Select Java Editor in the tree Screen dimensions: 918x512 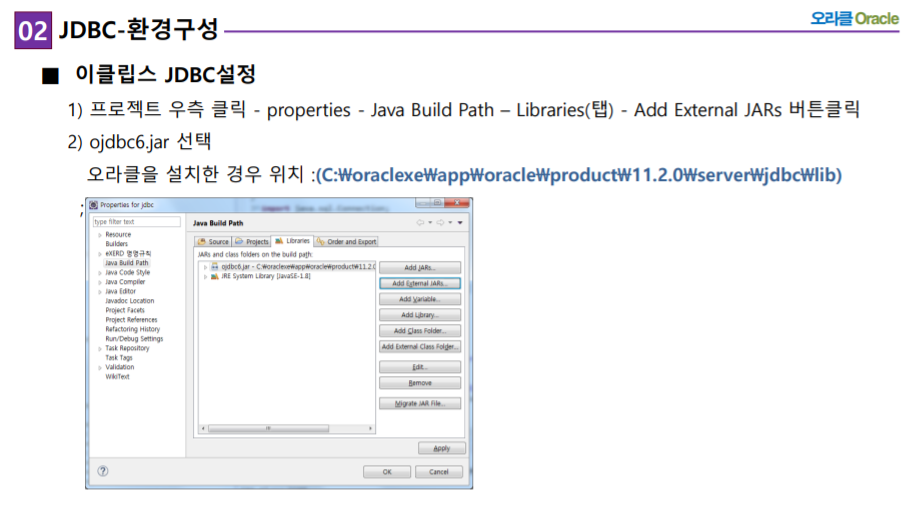point(121,291)
